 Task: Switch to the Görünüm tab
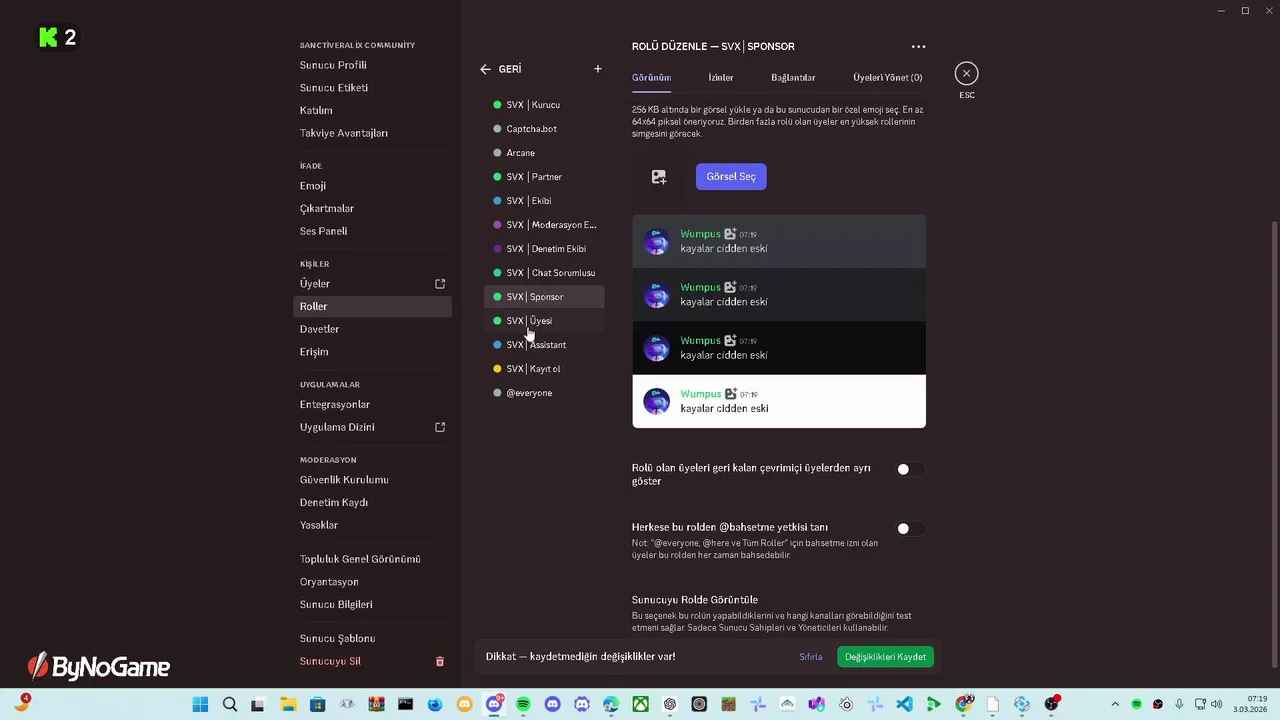point(651,77)
